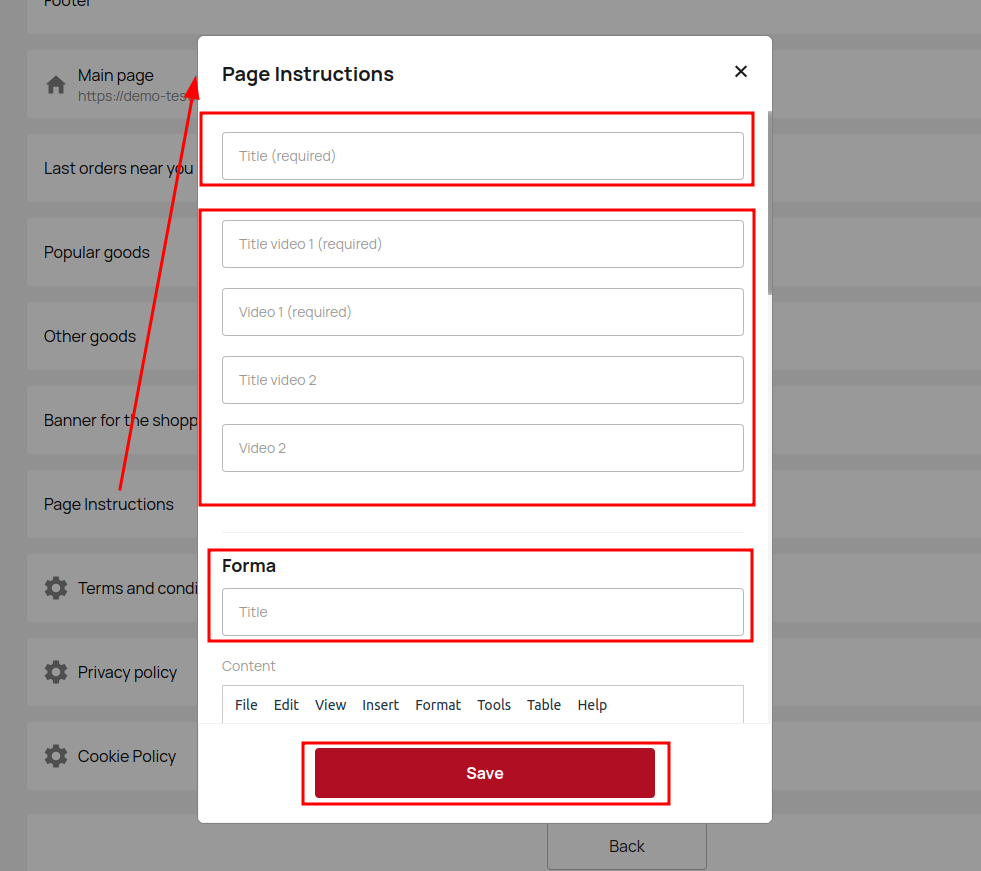This screenshot has width=981, height=871.
Task: Save the Page Instructions form
Action: pyautogui.click(x=485, y=773)
